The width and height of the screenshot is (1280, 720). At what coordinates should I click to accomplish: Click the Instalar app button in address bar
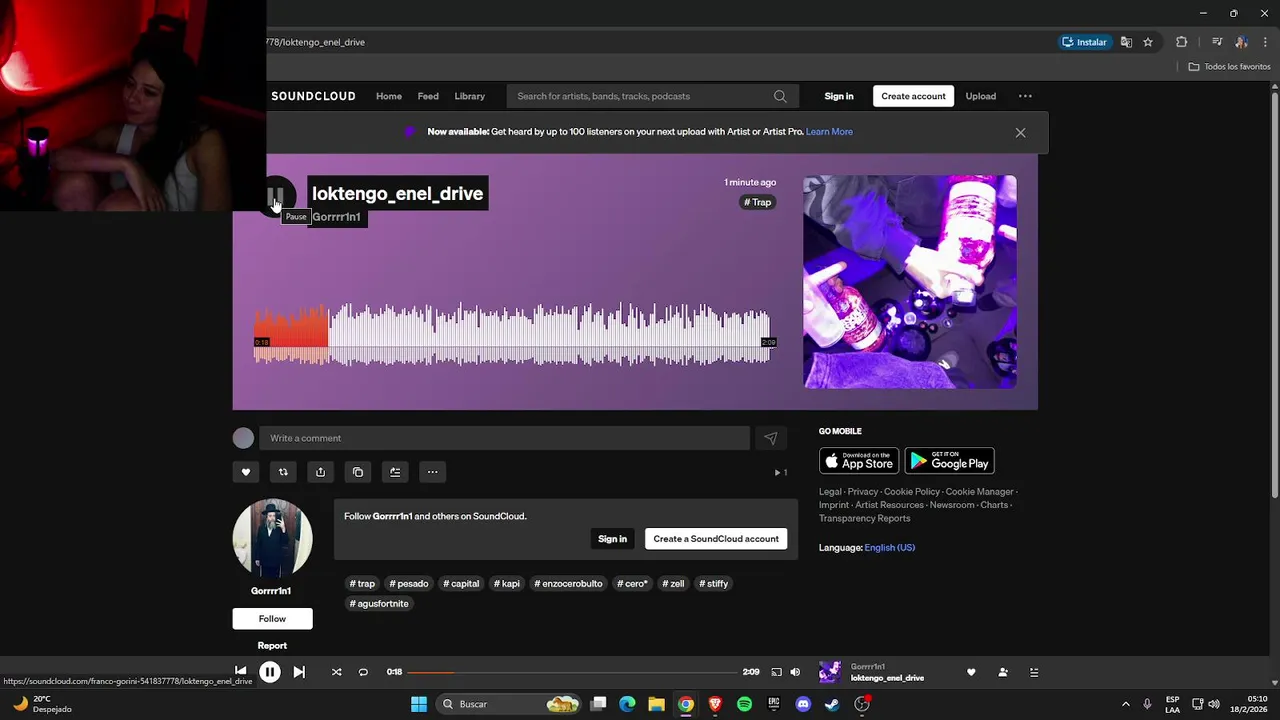tap(1084, 42)
